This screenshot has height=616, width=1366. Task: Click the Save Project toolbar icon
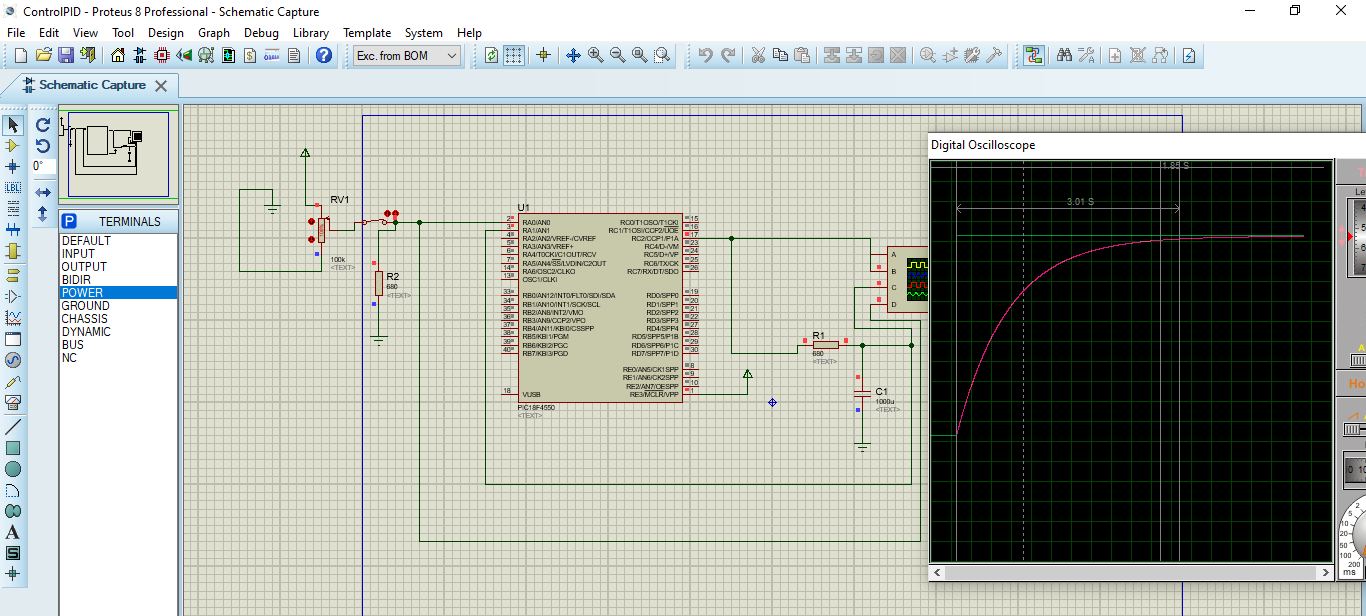click(x=66, y=56)
